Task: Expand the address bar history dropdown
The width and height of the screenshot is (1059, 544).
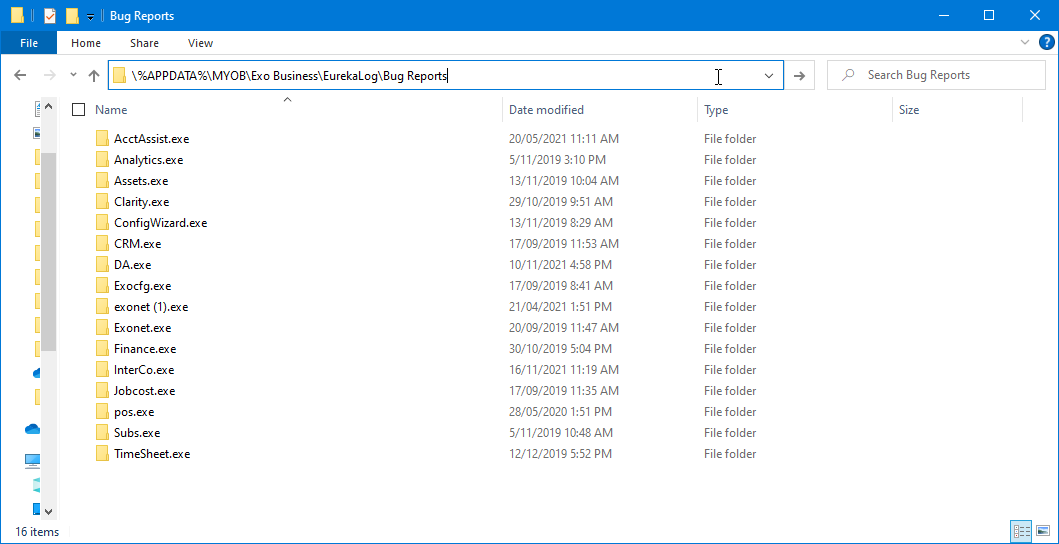Action: pos(769,76)
